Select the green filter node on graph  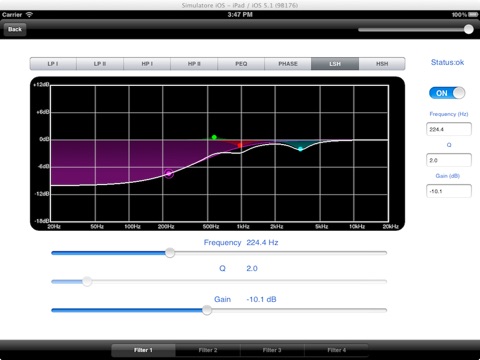[x=214, y=137]
